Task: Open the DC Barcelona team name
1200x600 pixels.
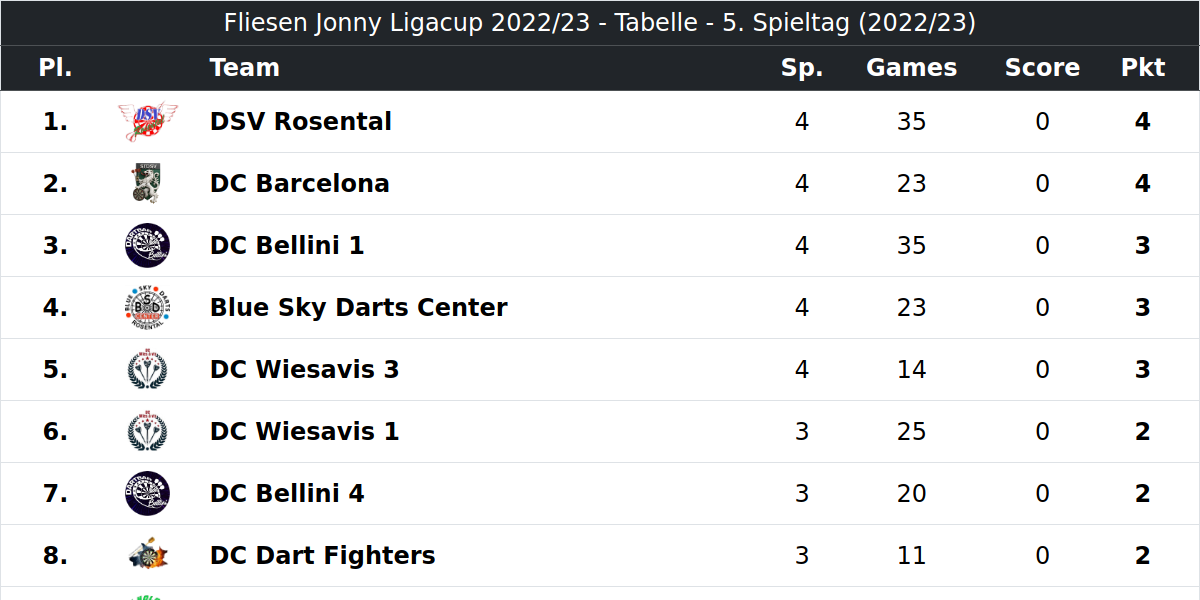Action: tap(300, 184)
